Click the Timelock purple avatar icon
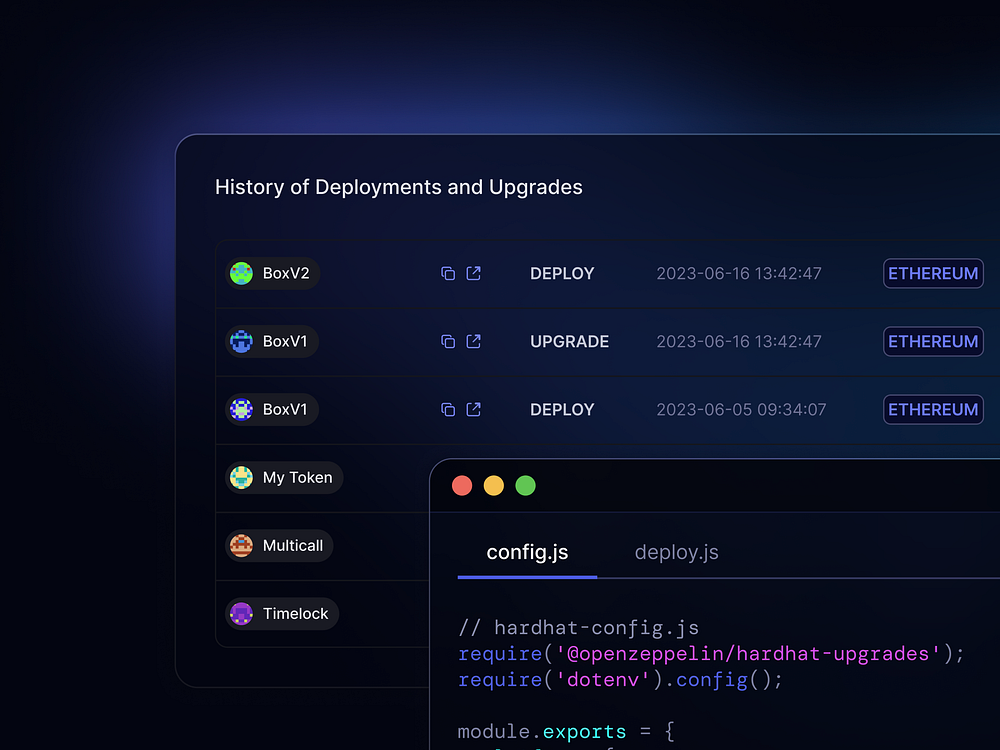 tap(241, 614)
